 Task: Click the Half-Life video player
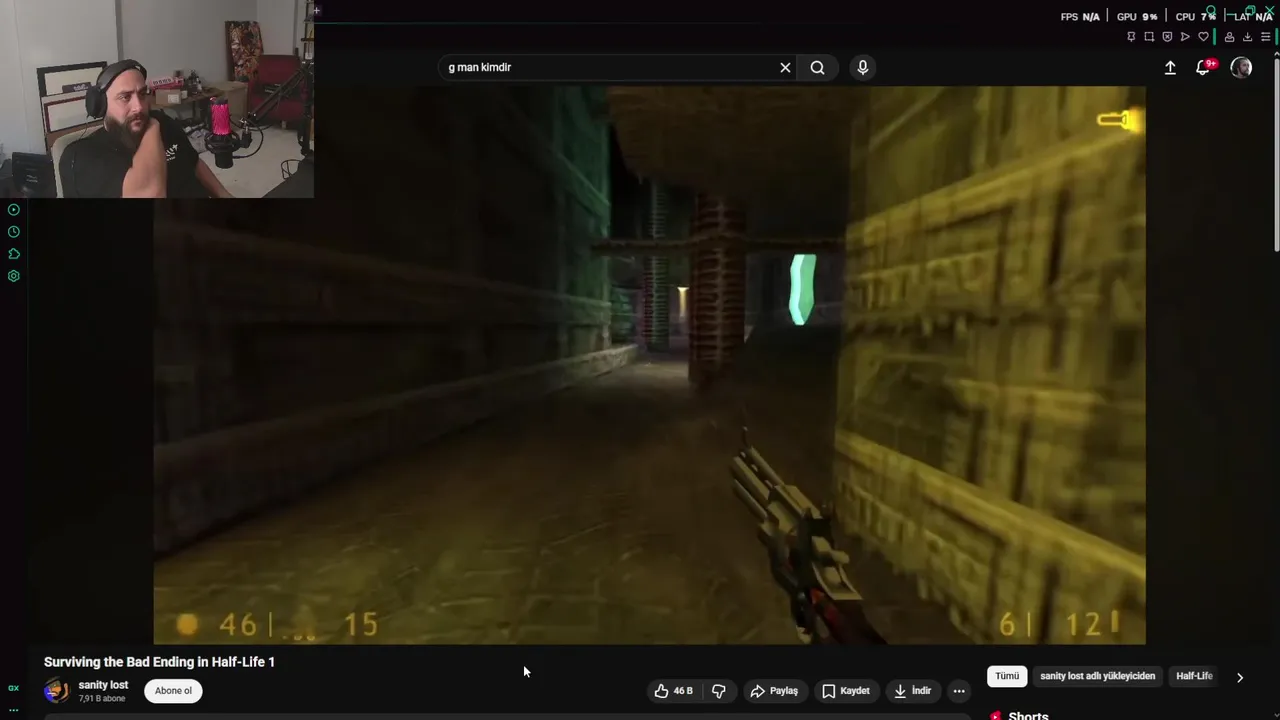tap(649, 365)
